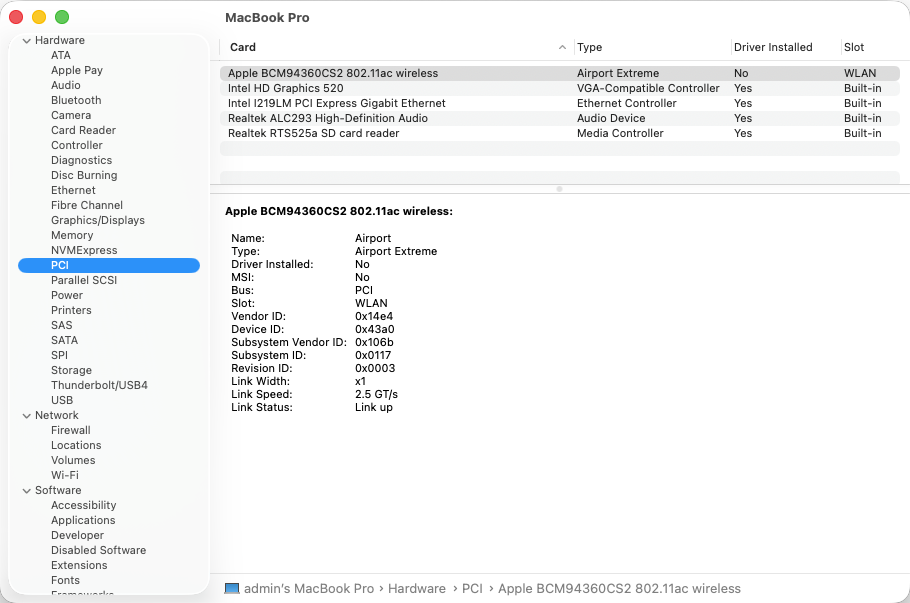Click the Software section label

point(58,490)
